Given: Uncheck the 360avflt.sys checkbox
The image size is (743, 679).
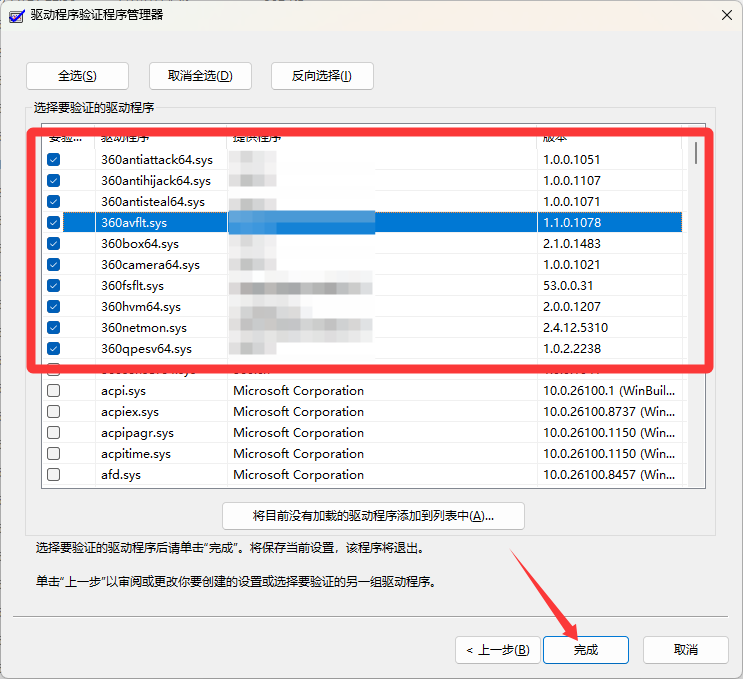Looking at the screenshot, I should coord(54,223).
